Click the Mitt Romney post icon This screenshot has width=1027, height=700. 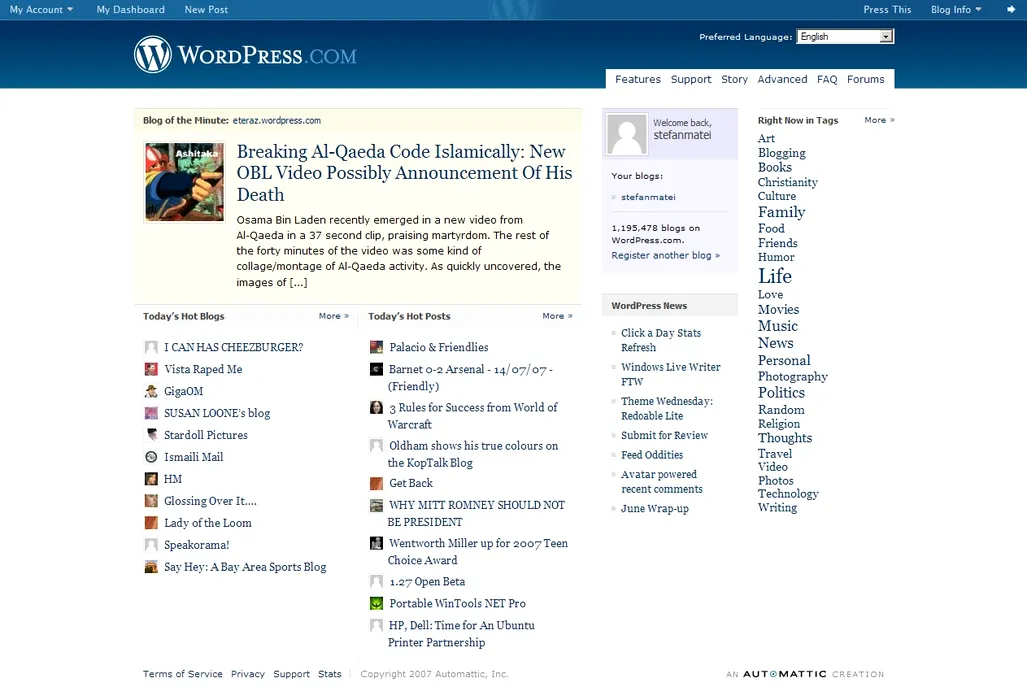[x=377, y=505]
